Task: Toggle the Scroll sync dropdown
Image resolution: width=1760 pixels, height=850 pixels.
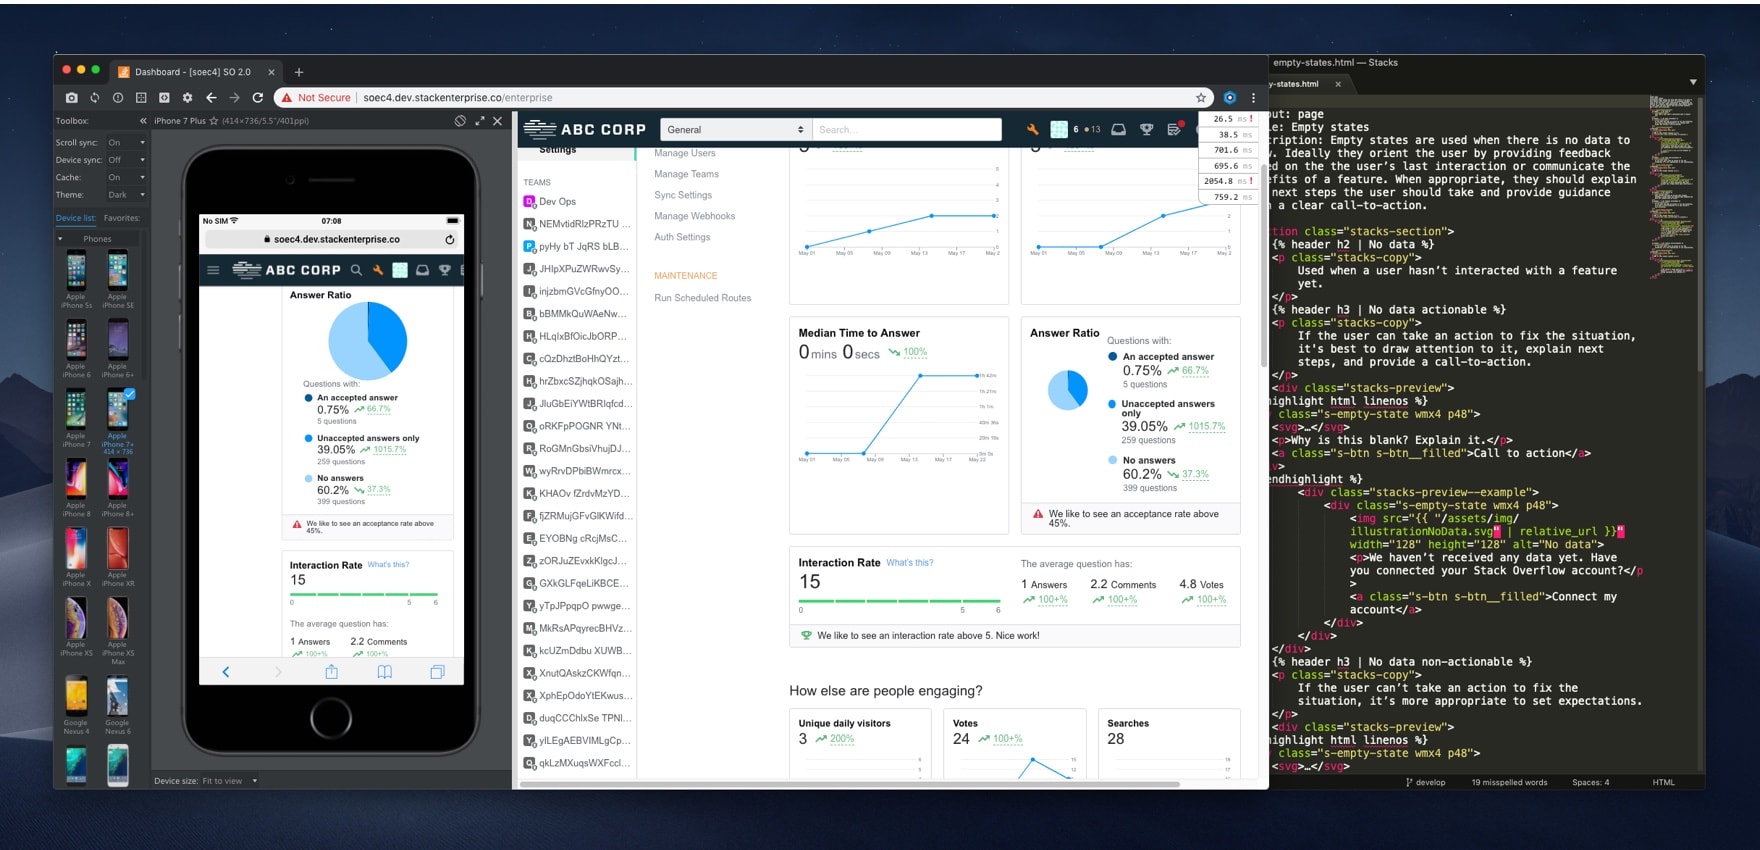Action: tap(126, 143)
